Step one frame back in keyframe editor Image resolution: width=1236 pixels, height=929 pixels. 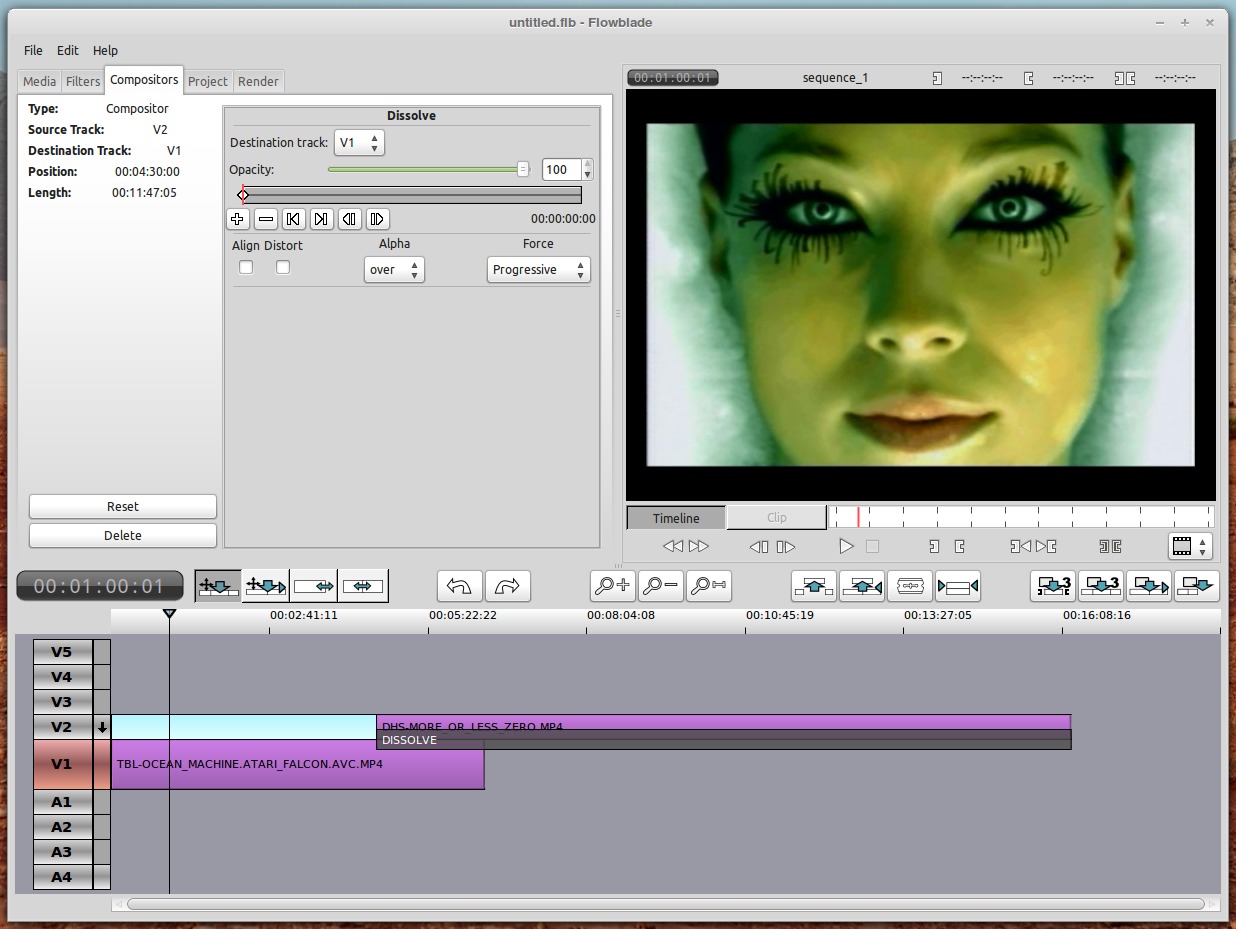(349, 219)
